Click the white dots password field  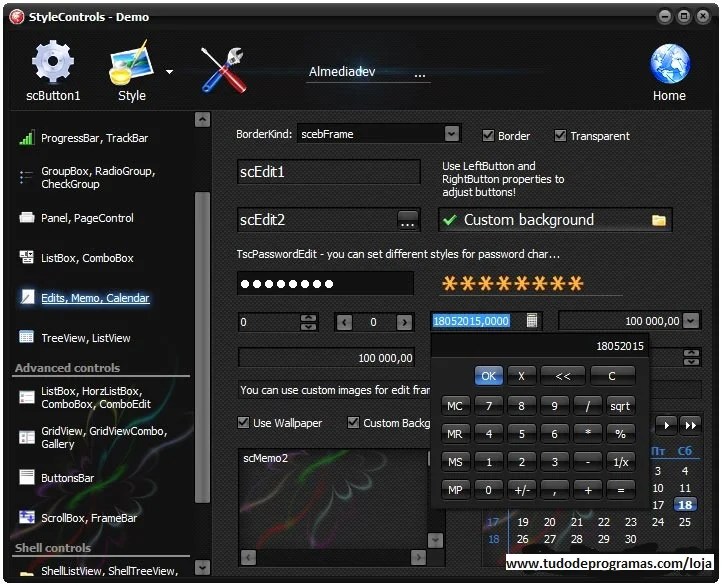pos(326,284)
